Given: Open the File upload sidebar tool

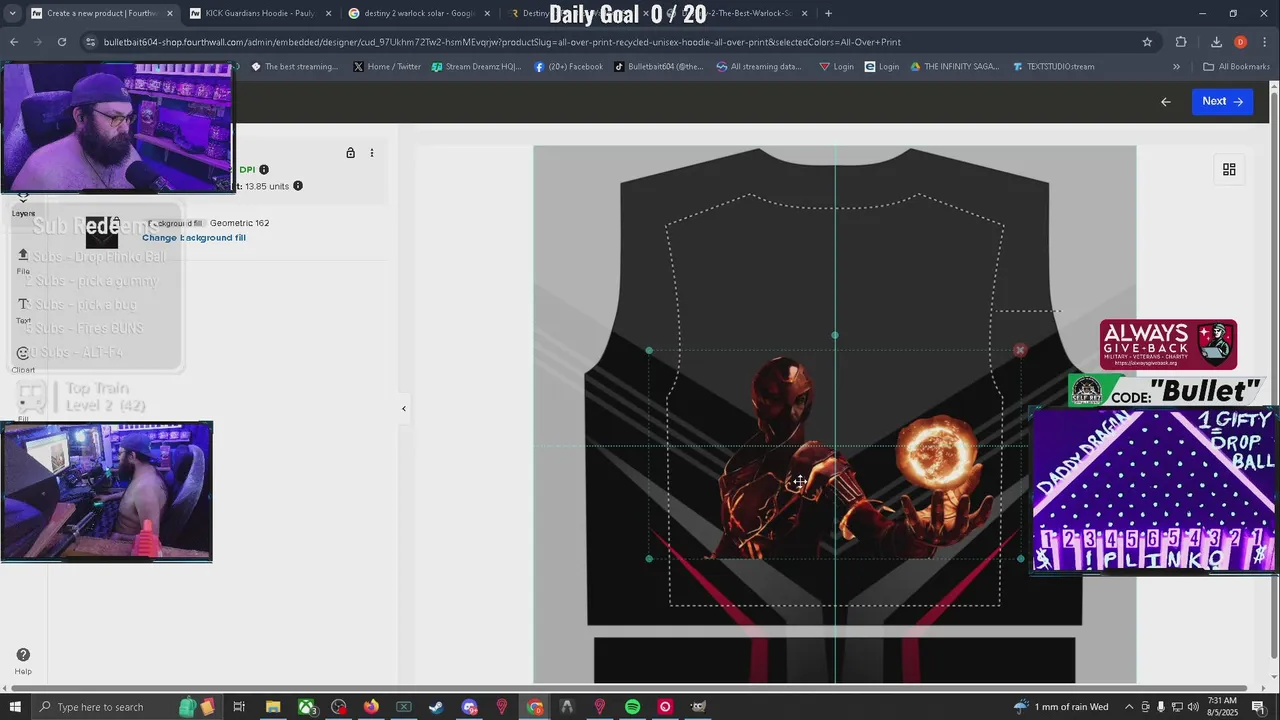Looking at the screenshot, I should 23,260.
